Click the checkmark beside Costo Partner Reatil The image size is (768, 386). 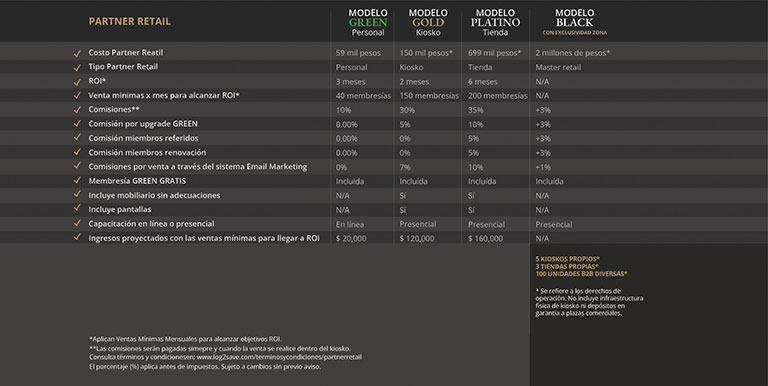[77, 53]
